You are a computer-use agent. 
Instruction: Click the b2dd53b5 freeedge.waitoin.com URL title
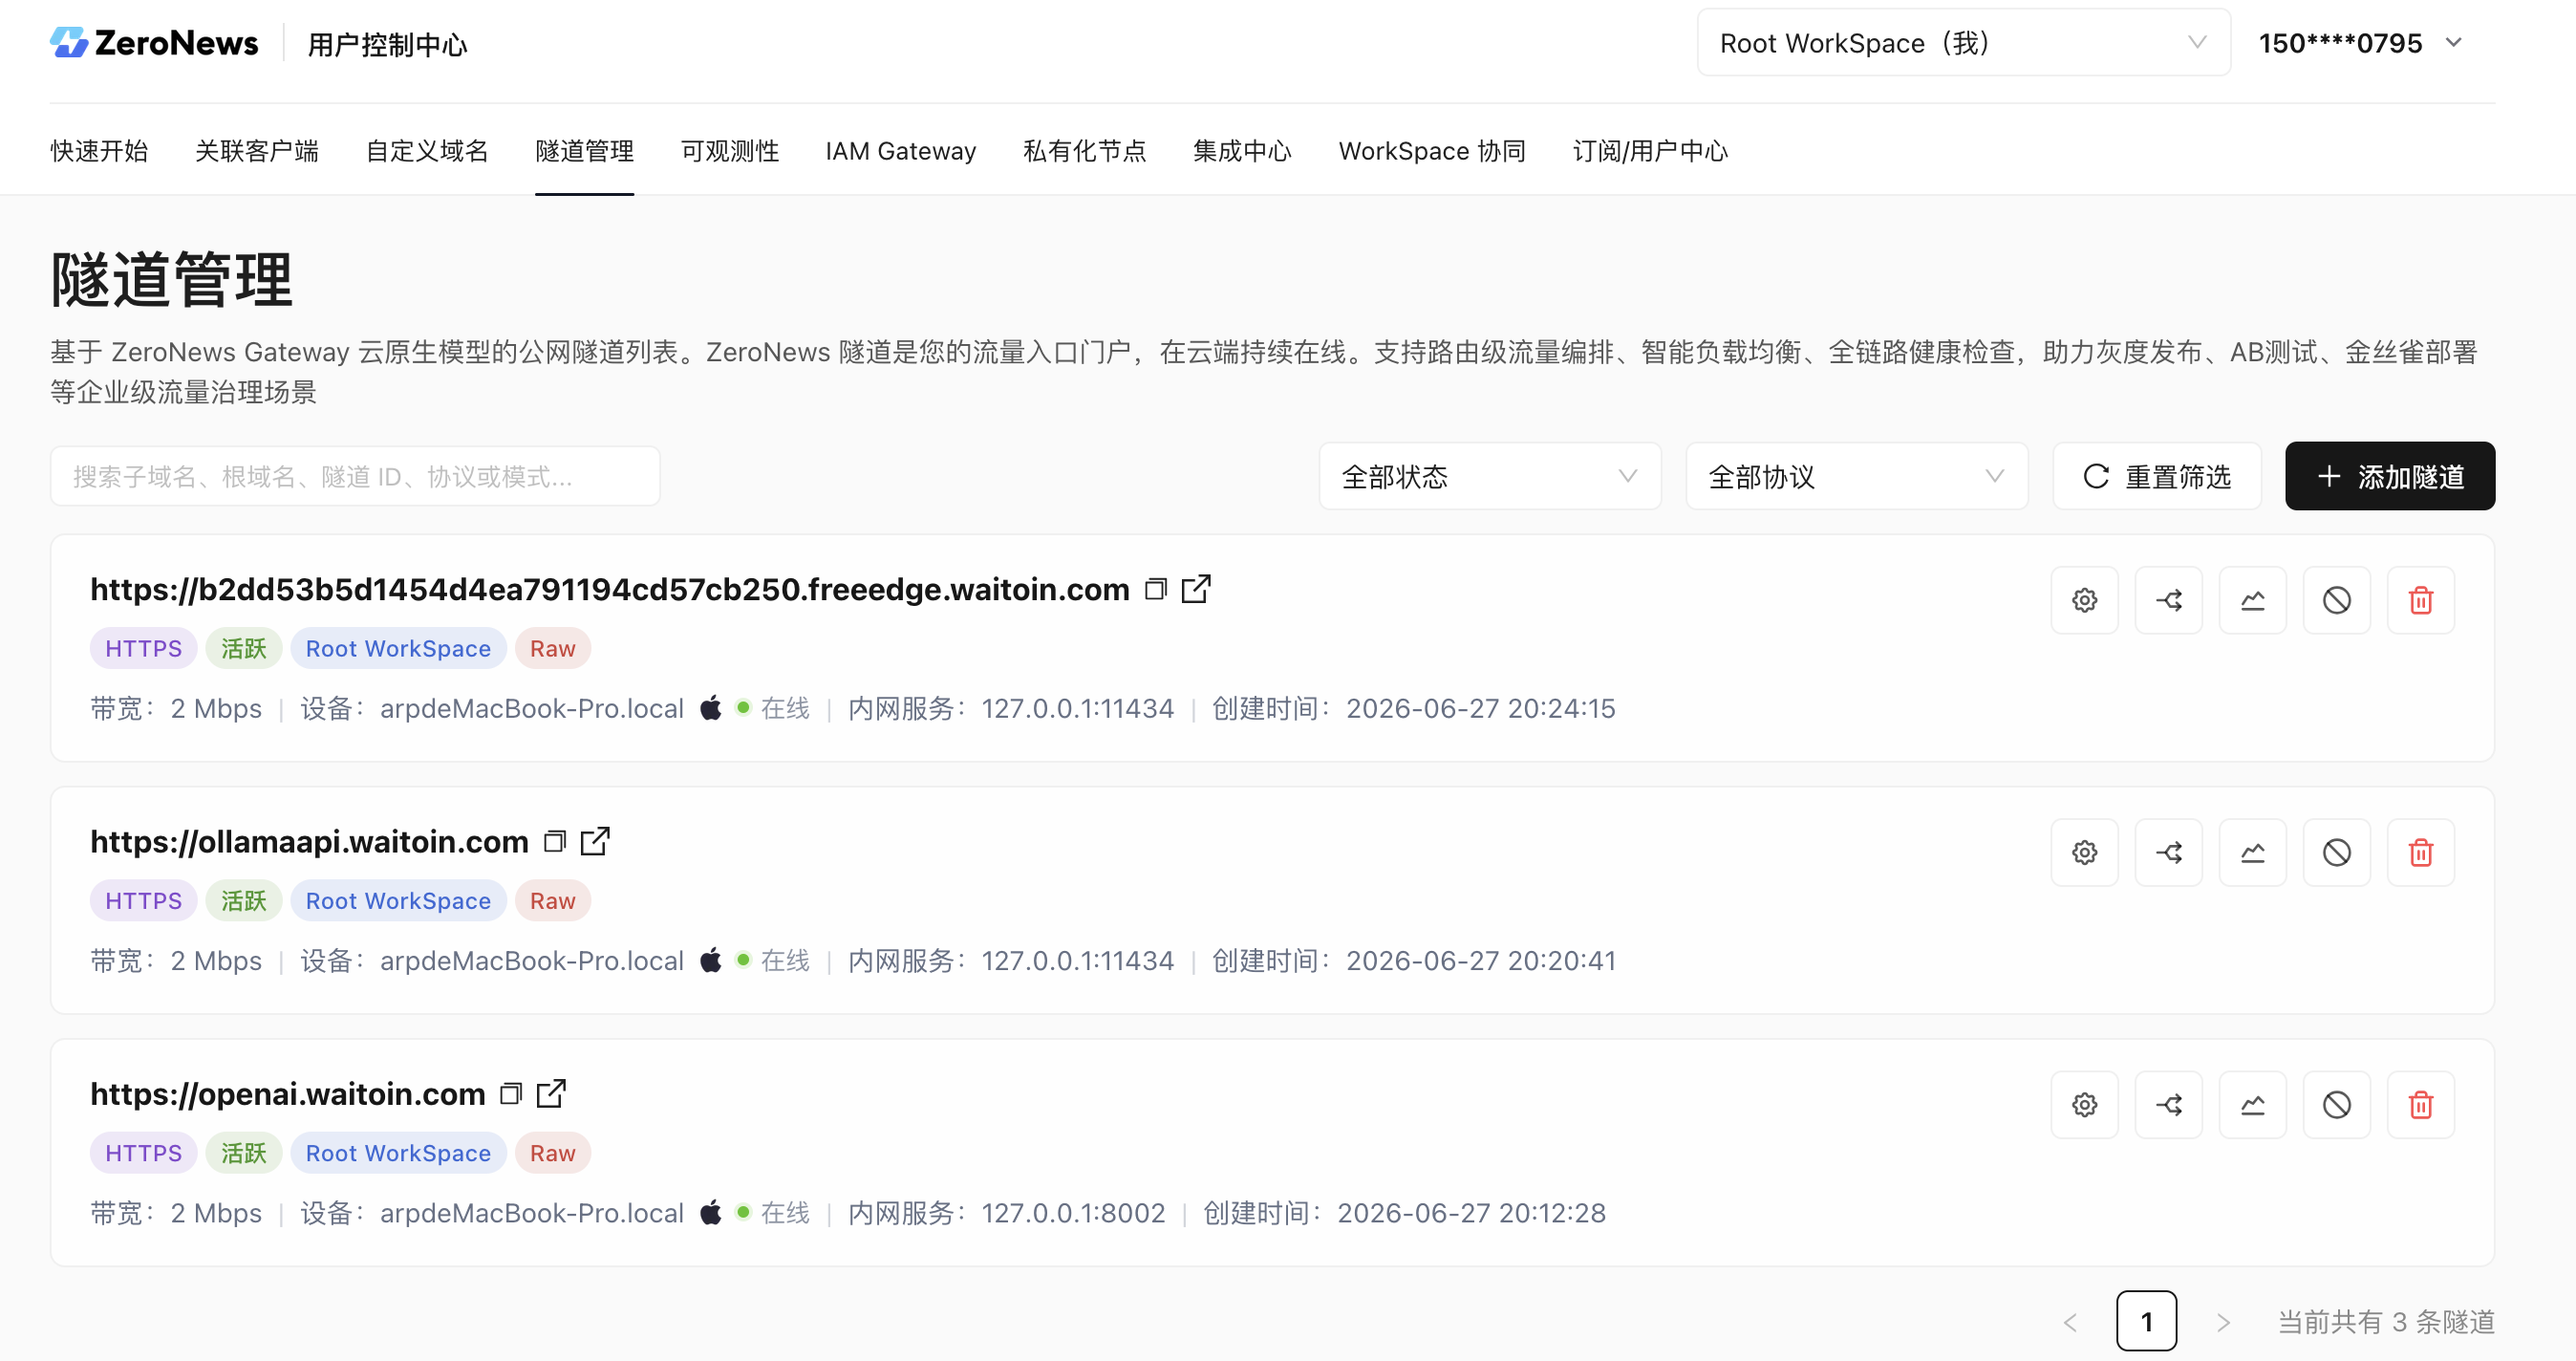(x=610, y=590)
